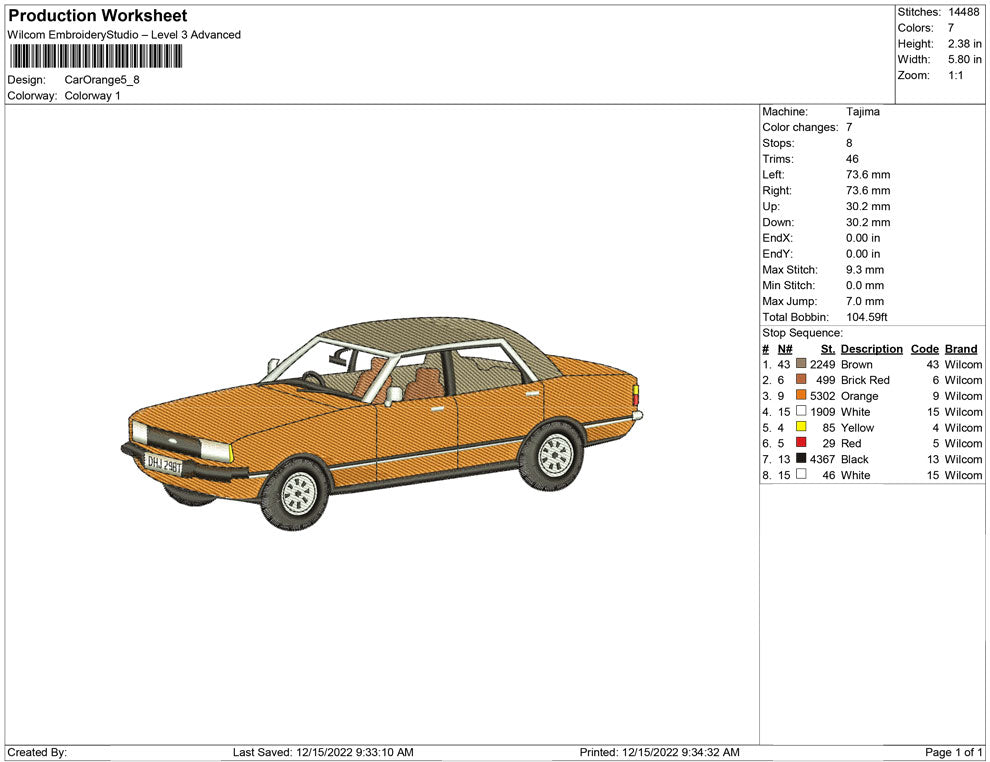The height and width of the screenshot is (762, 990).
Task: Click the Description column header
Action: (871, 349)
